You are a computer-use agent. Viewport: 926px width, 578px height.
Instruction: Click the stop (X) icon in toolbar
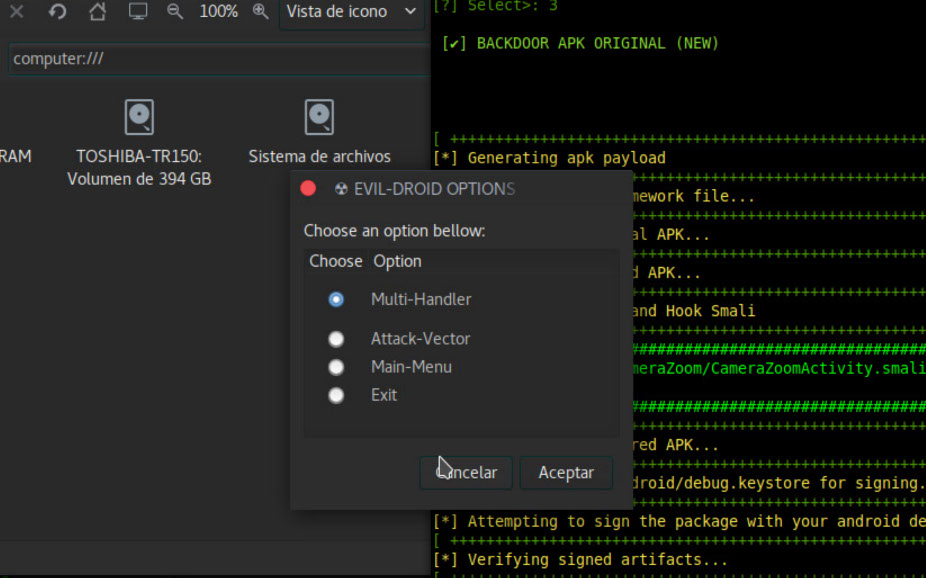pos(17,12)
